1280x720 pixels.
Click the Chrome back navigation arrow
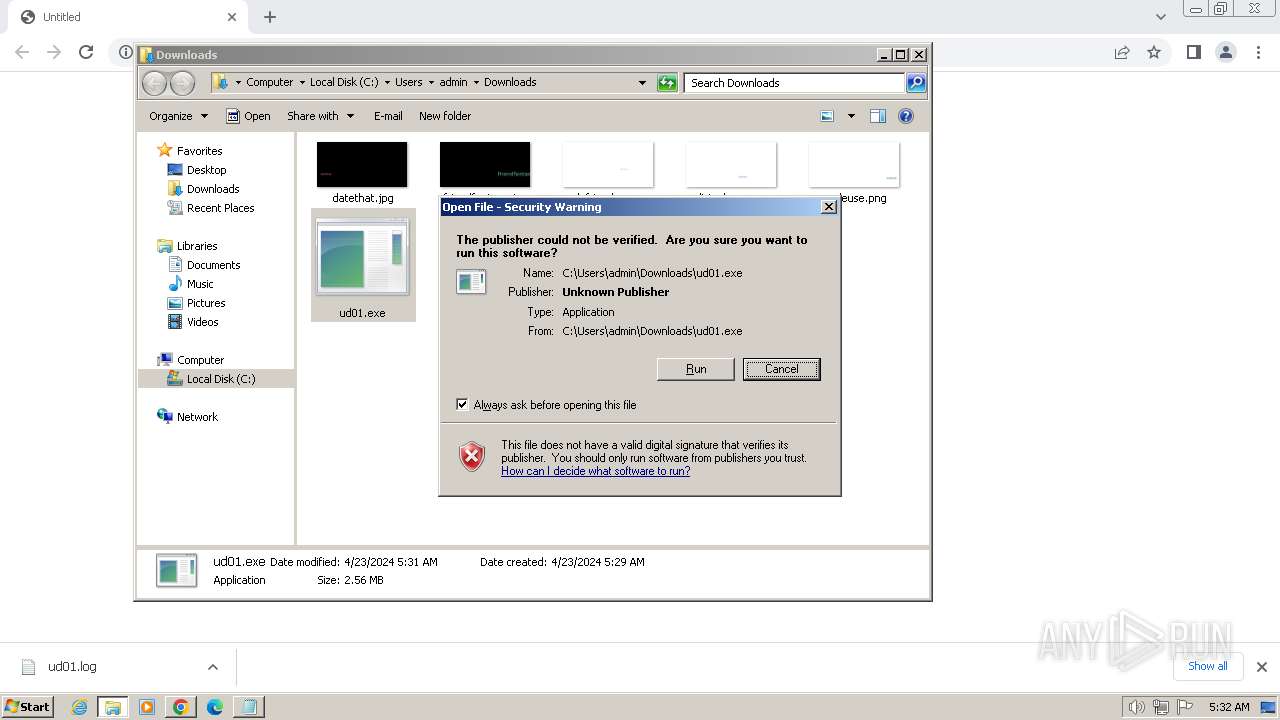[22, 52]
